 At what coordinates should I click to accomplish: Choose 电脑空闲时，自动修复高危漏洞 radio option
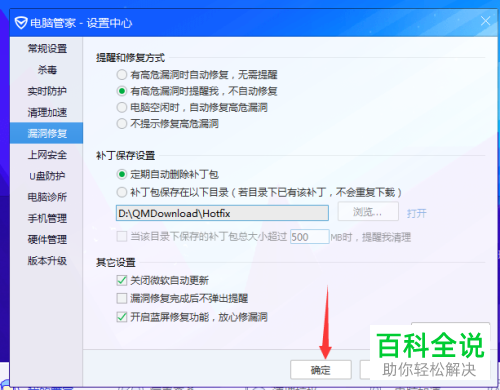tap(122, 107)
